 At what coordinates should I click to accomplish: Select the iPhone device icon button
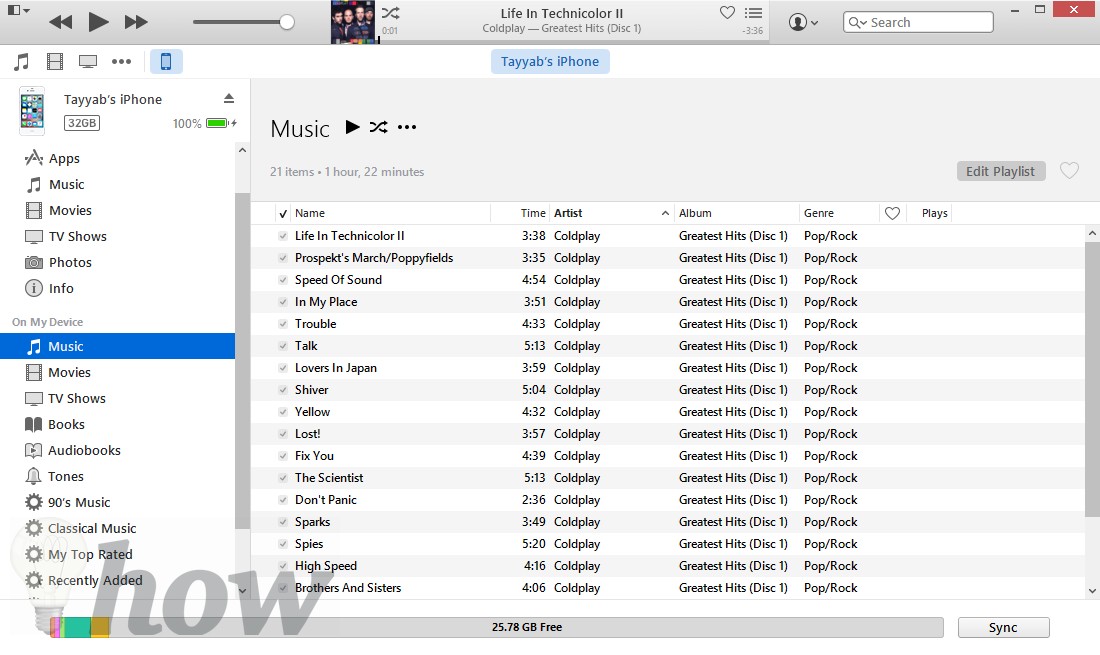point(166,62)
